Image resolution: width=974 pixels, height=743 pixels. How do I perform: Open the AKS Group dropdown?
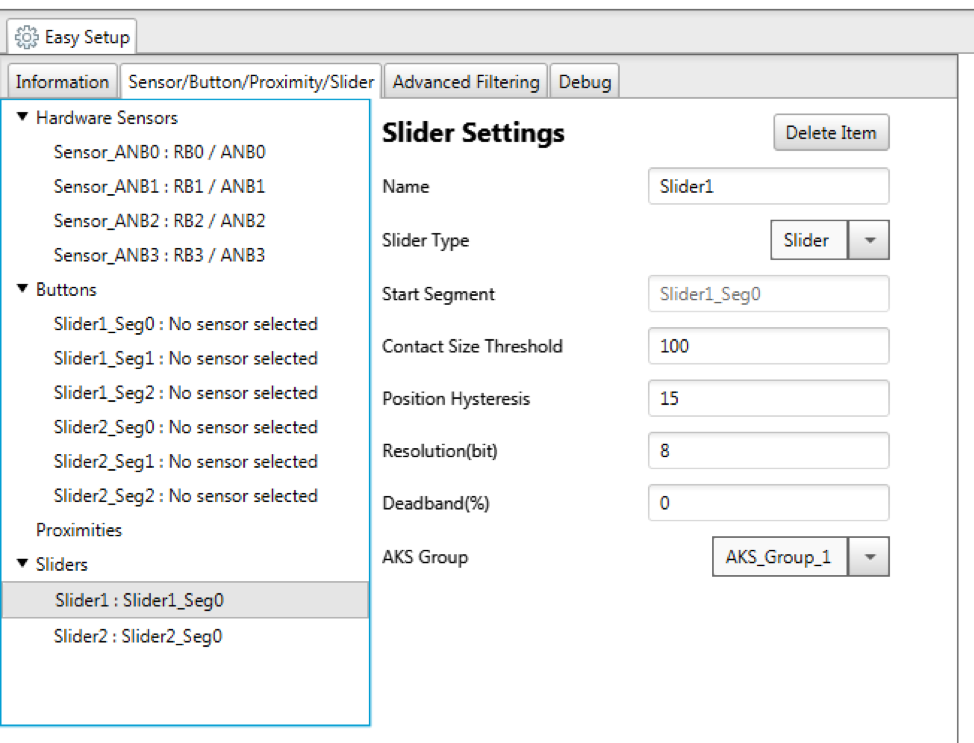(x=869, y=557)
